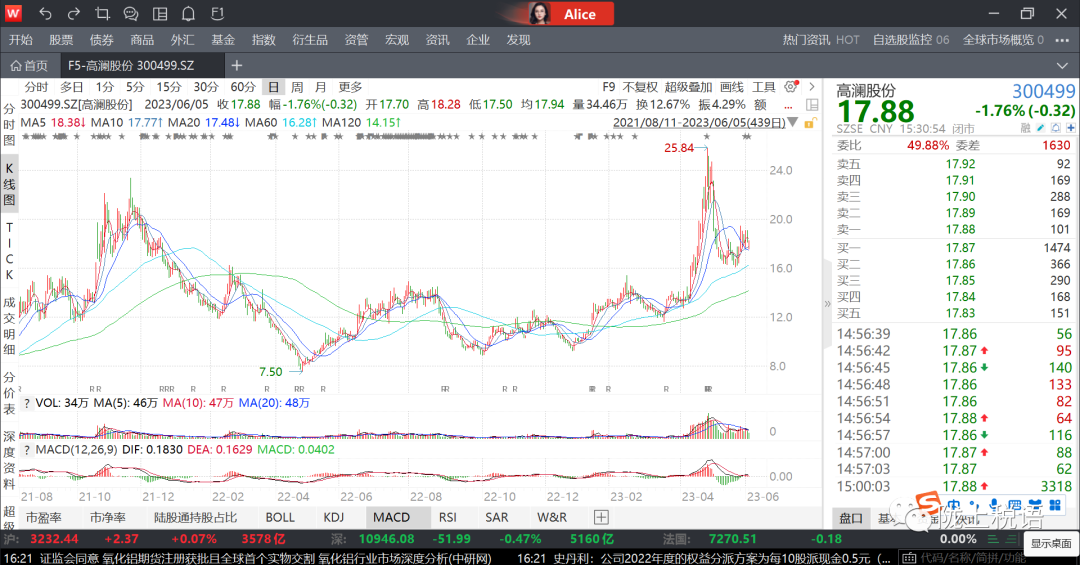Open the 开始 menu

coord(21,40)
